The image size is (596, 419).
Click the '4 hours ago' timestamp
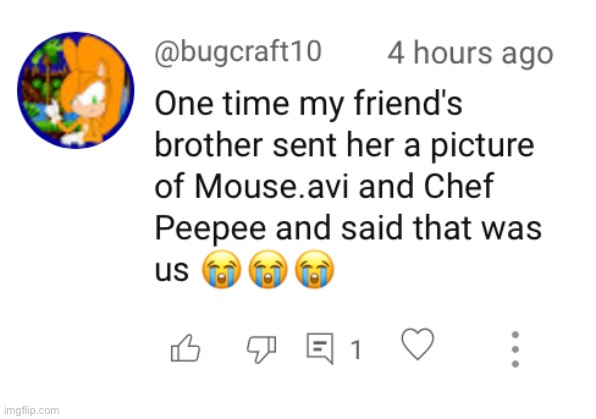470,53
